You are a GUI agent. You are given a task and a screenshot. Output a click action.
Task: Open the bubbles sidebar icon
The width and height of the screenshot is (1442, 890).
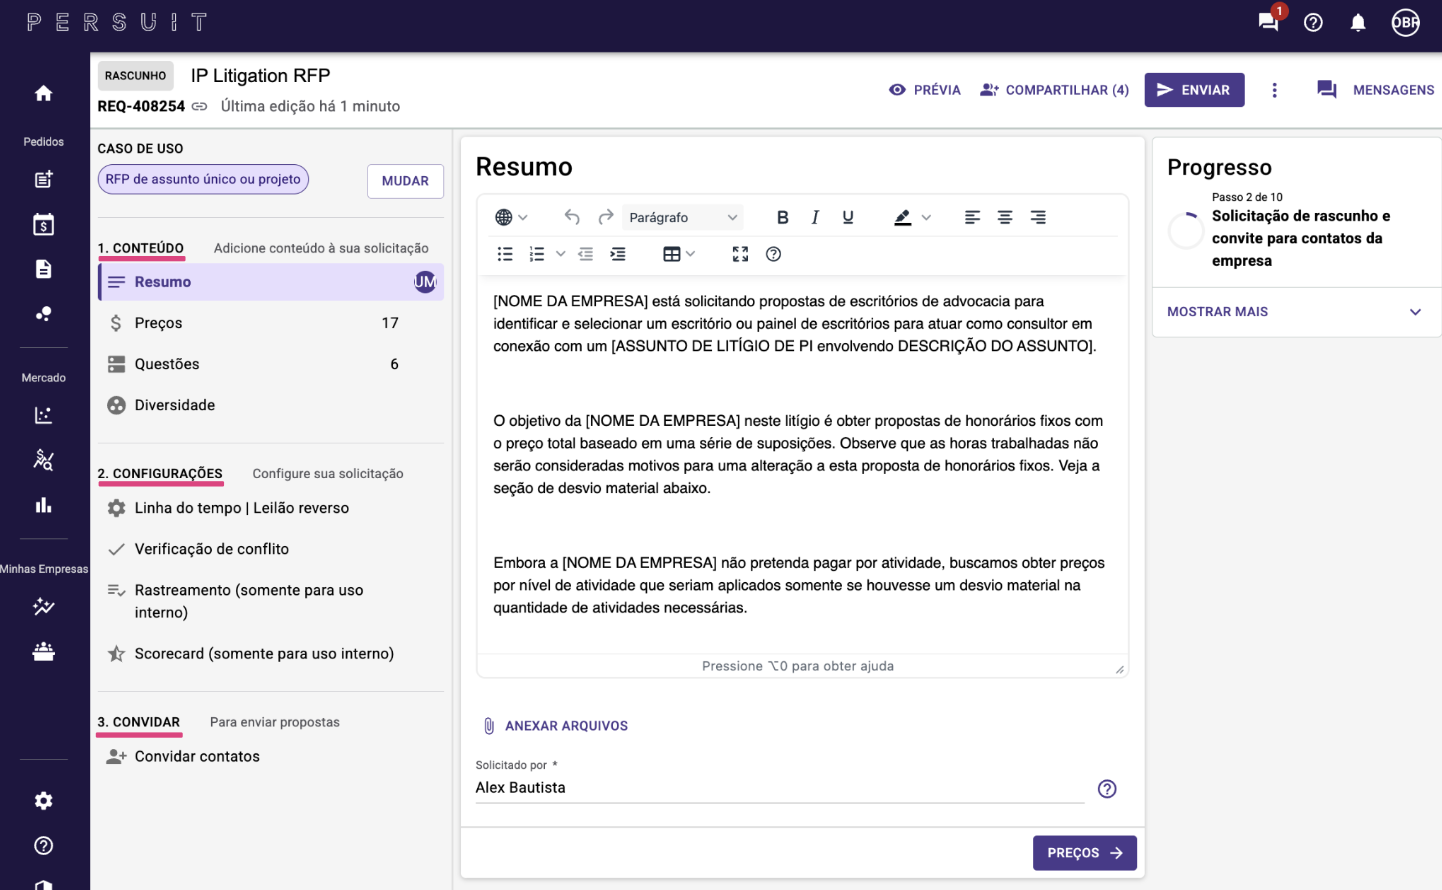43,314
